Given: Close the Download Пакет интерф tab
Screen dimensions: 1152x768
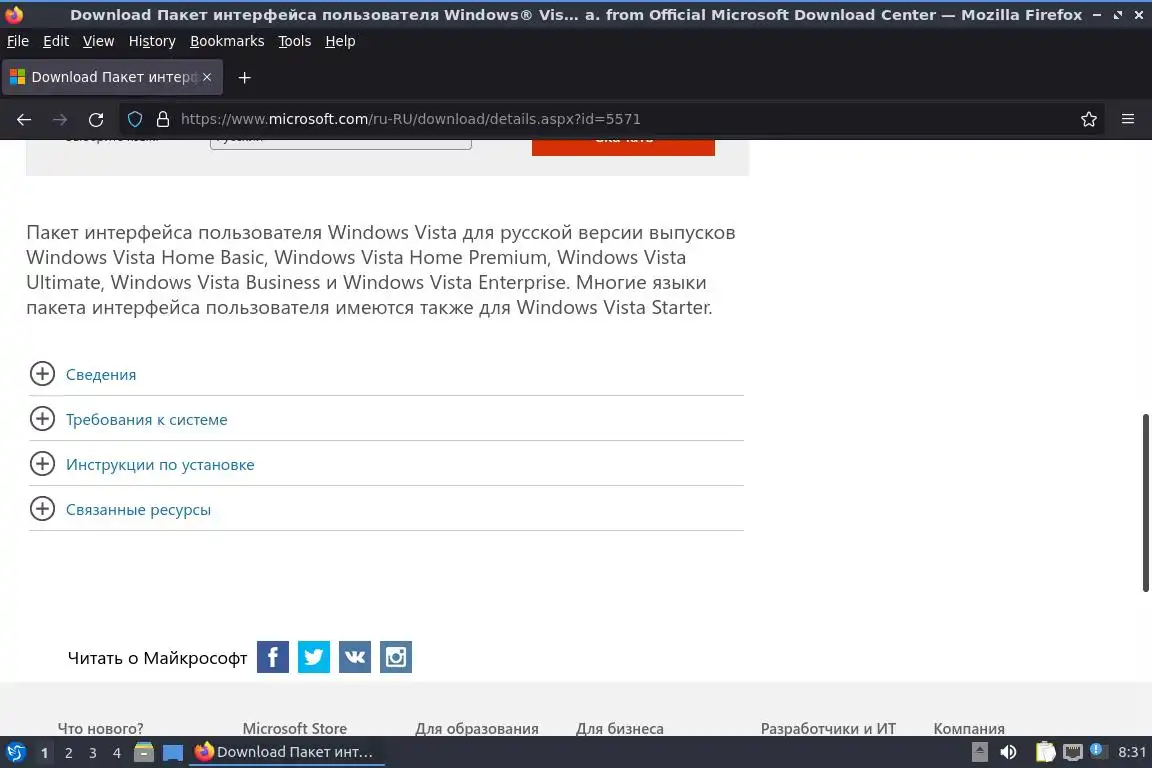Looking at the screenshot, I should [207, 77].
